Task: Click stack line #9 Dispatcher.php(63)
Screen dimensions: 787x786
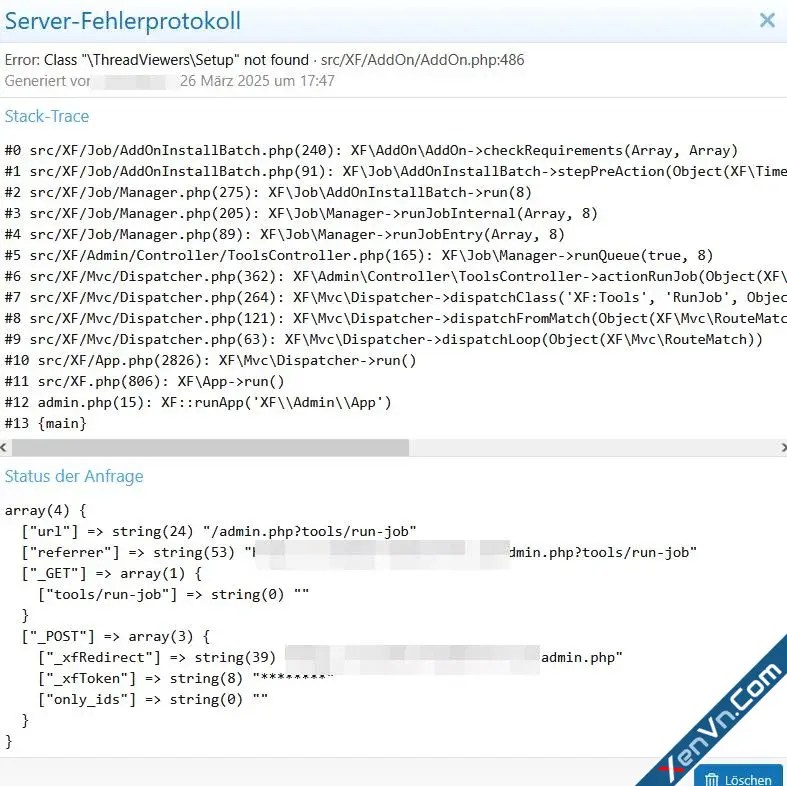Action: 383,340
